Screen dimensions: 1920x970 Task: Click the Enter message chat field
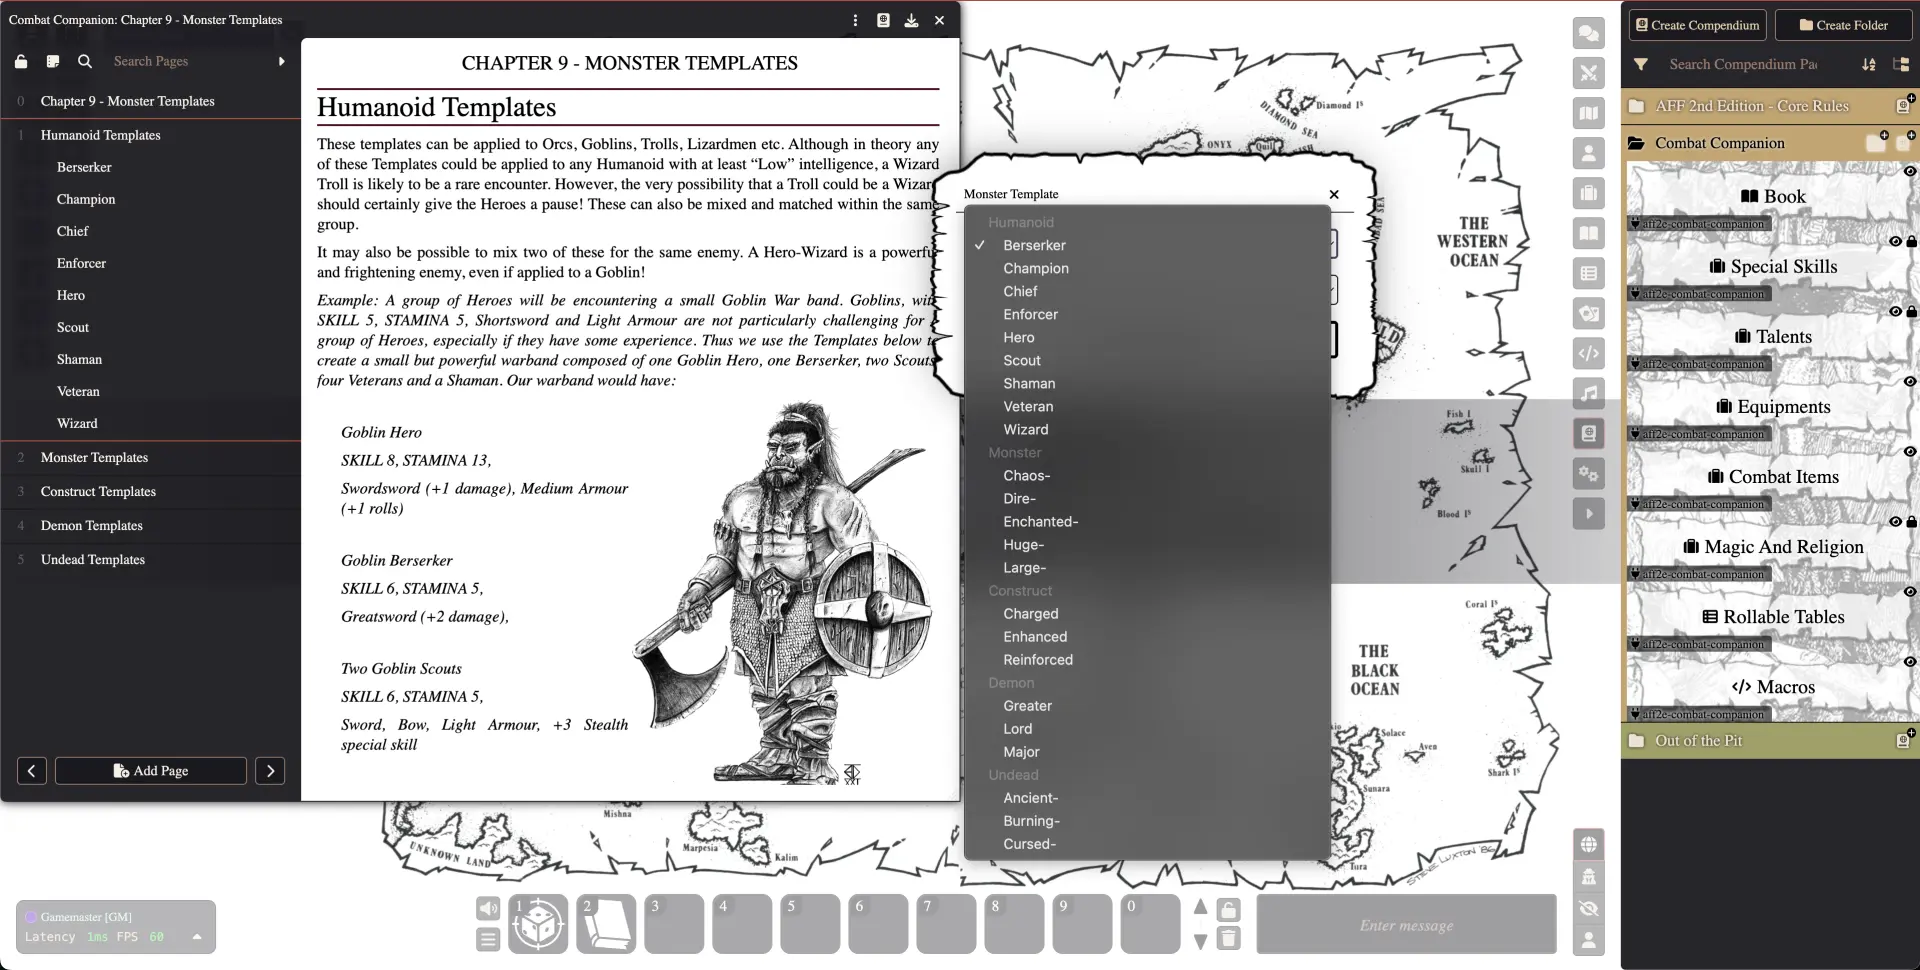coord(1405,925)
